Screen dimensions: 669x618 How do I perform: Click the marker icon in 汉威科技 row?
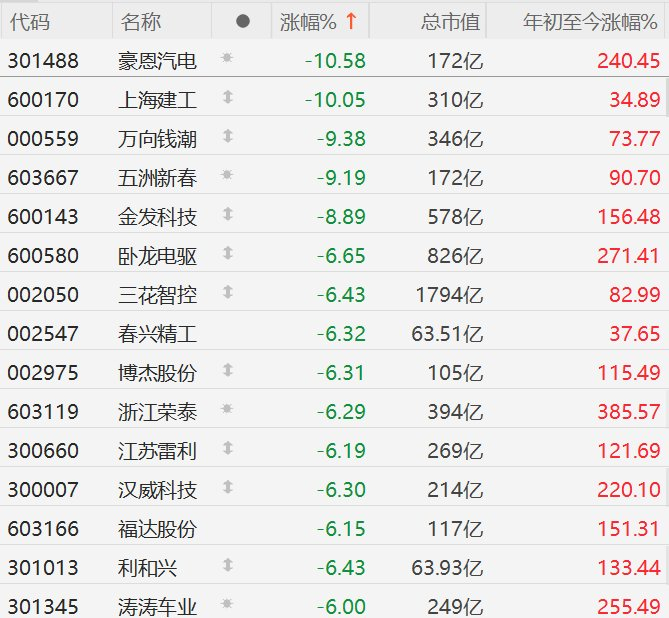click(x=227, y=487)
